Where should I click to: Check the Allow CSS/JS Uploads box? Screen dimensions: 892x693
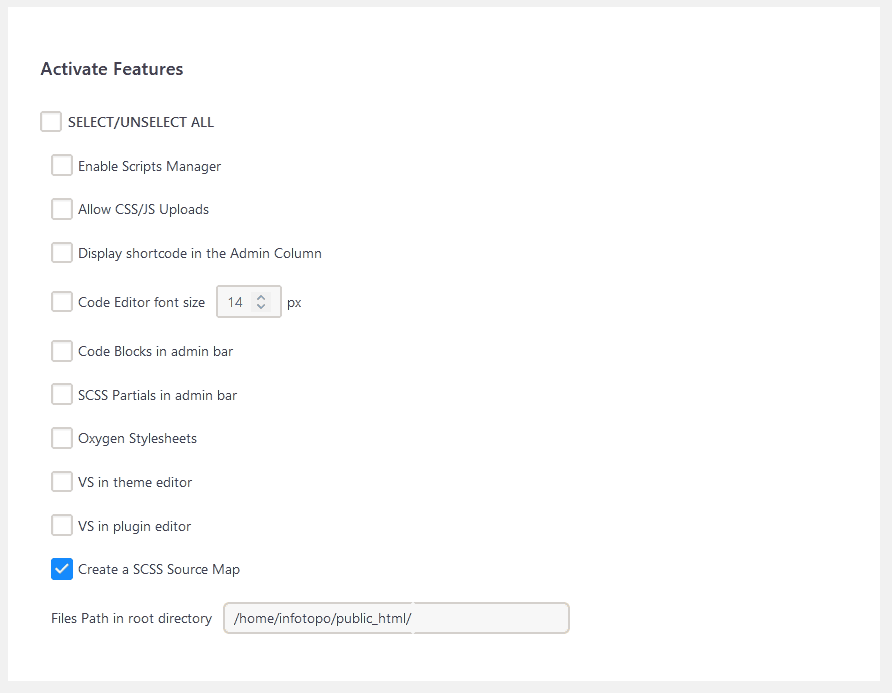62,209
